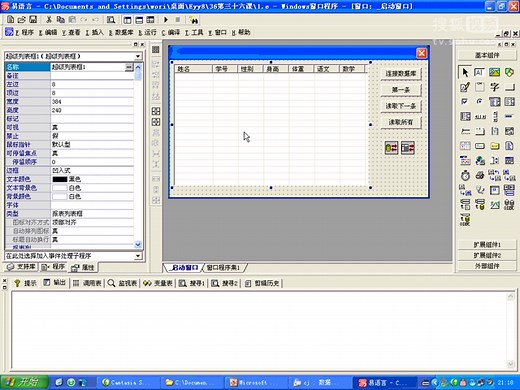Screen dimensions: 520x390
Task: Click the Run play arrow icon
Action: pos(166,20)
